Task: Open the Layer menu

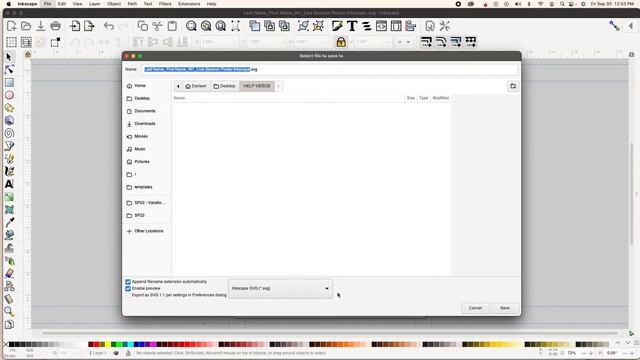Action: click(x=95, y=4)
